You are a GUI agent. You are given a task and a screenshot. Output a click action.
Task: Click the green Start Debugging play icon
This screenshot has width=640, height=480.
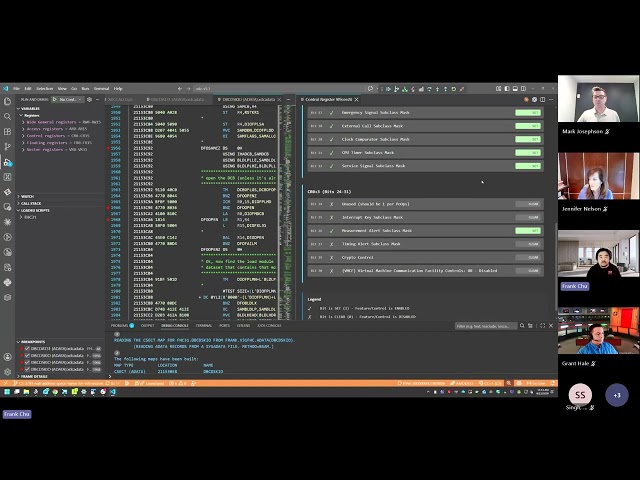pos(55,99)
